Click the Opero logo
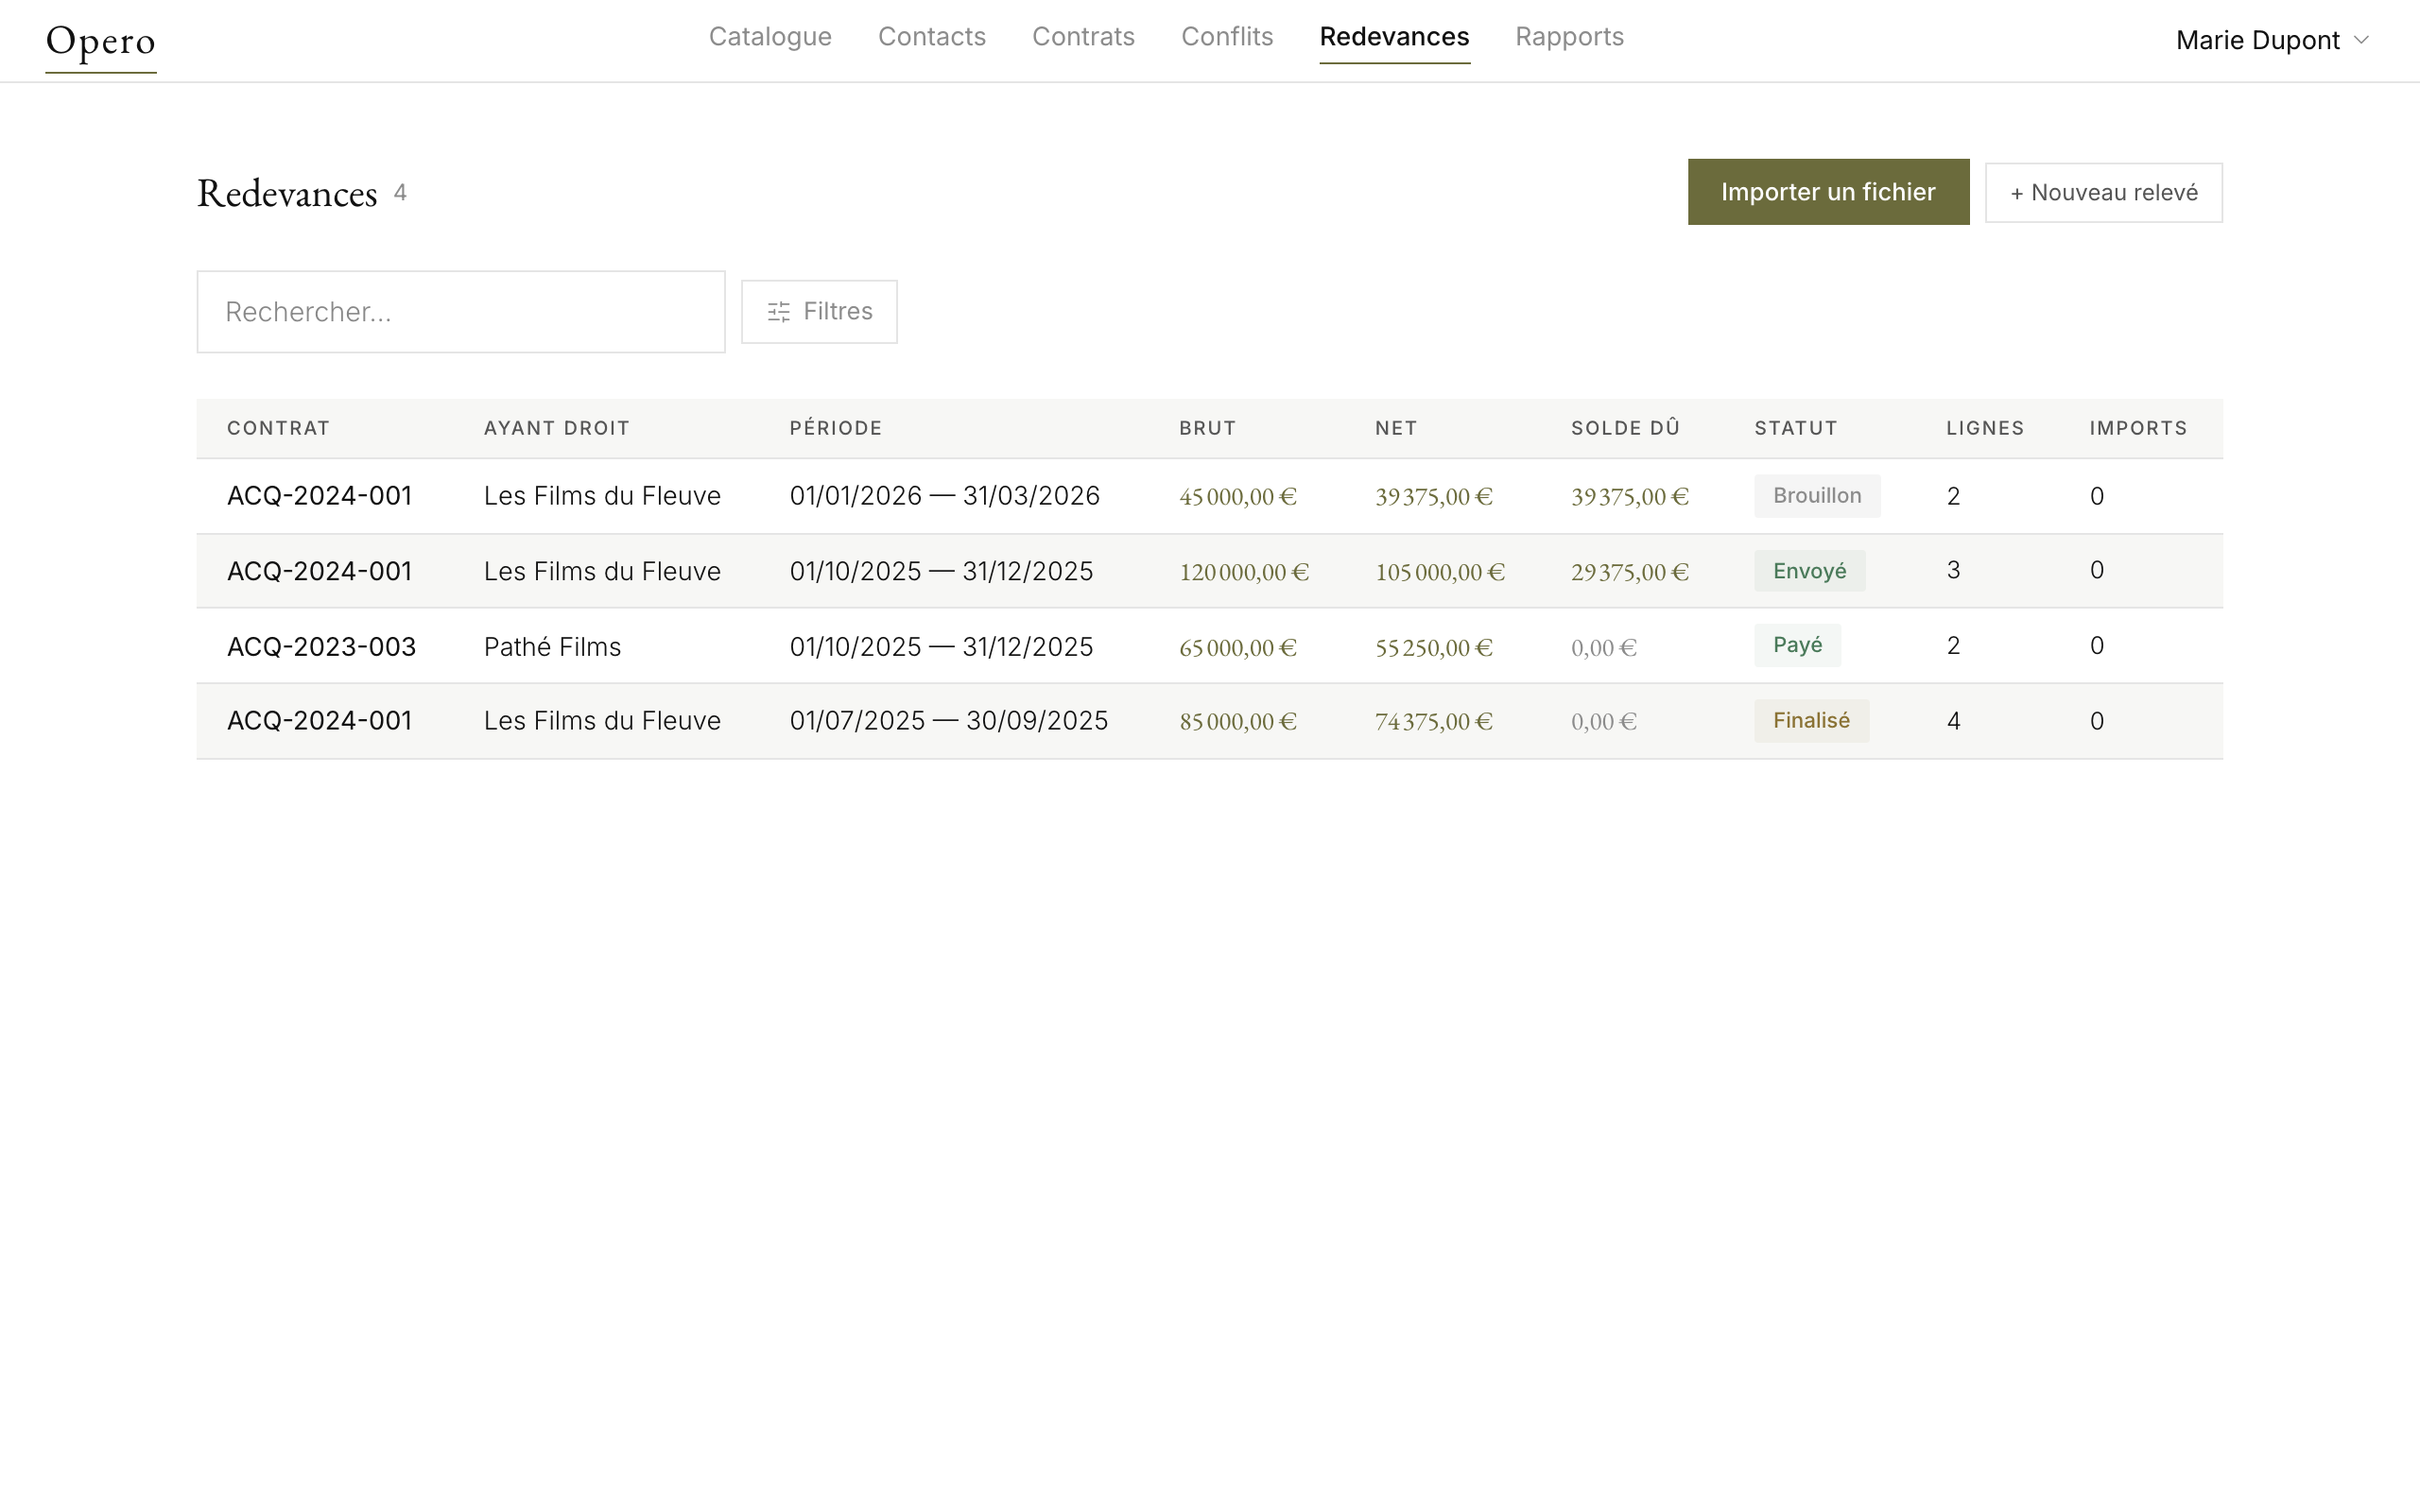Image resolution: width=2420 pixels, height=1512 pixels. click(x=100, y=42)
